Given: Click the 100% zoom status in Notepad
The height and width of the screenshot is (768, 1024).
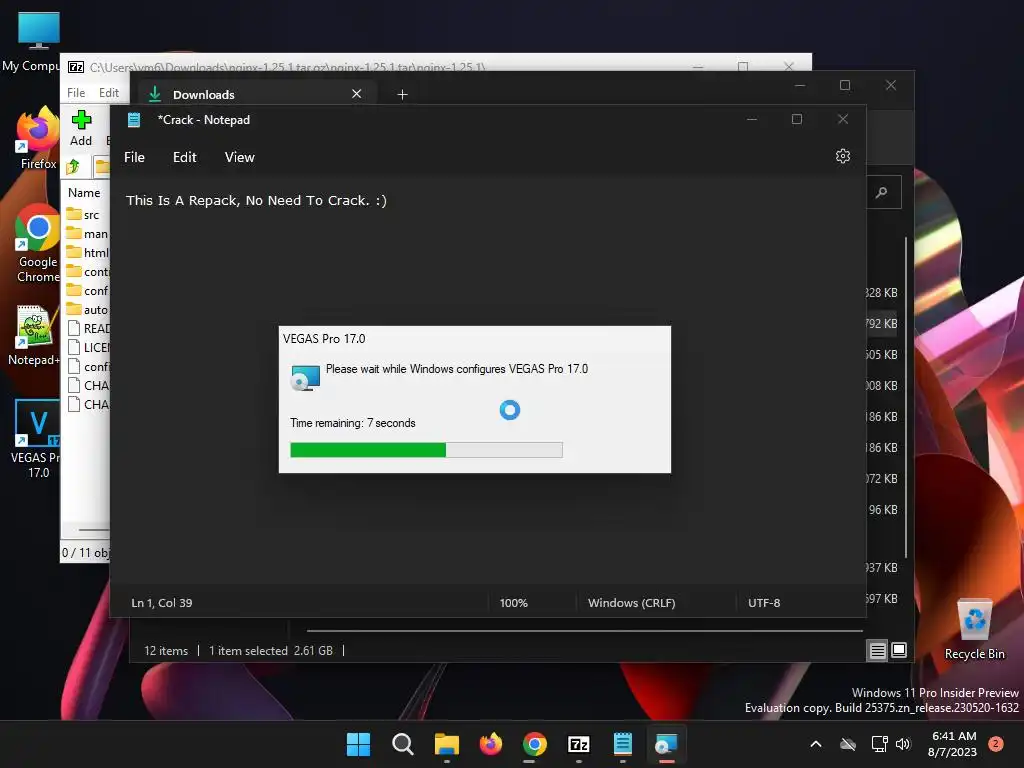Looking at the screenshot, I should [513, 603].
